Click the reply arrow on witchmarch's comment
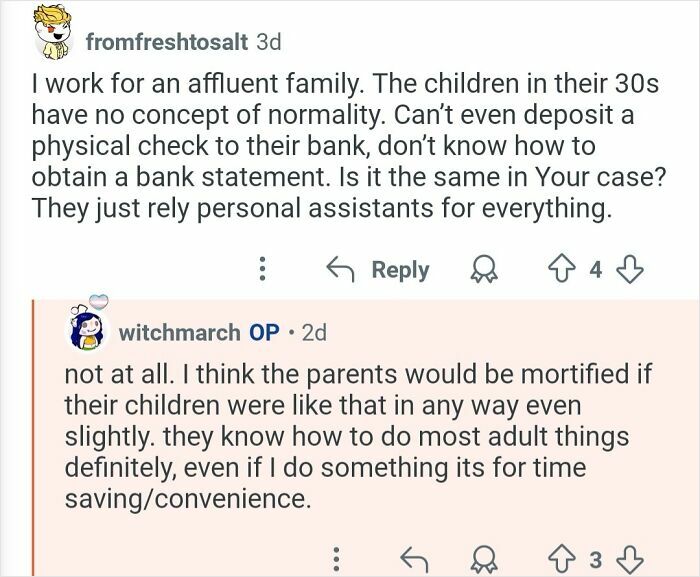This screenshot has height=577, width=700. coord(415,559)
